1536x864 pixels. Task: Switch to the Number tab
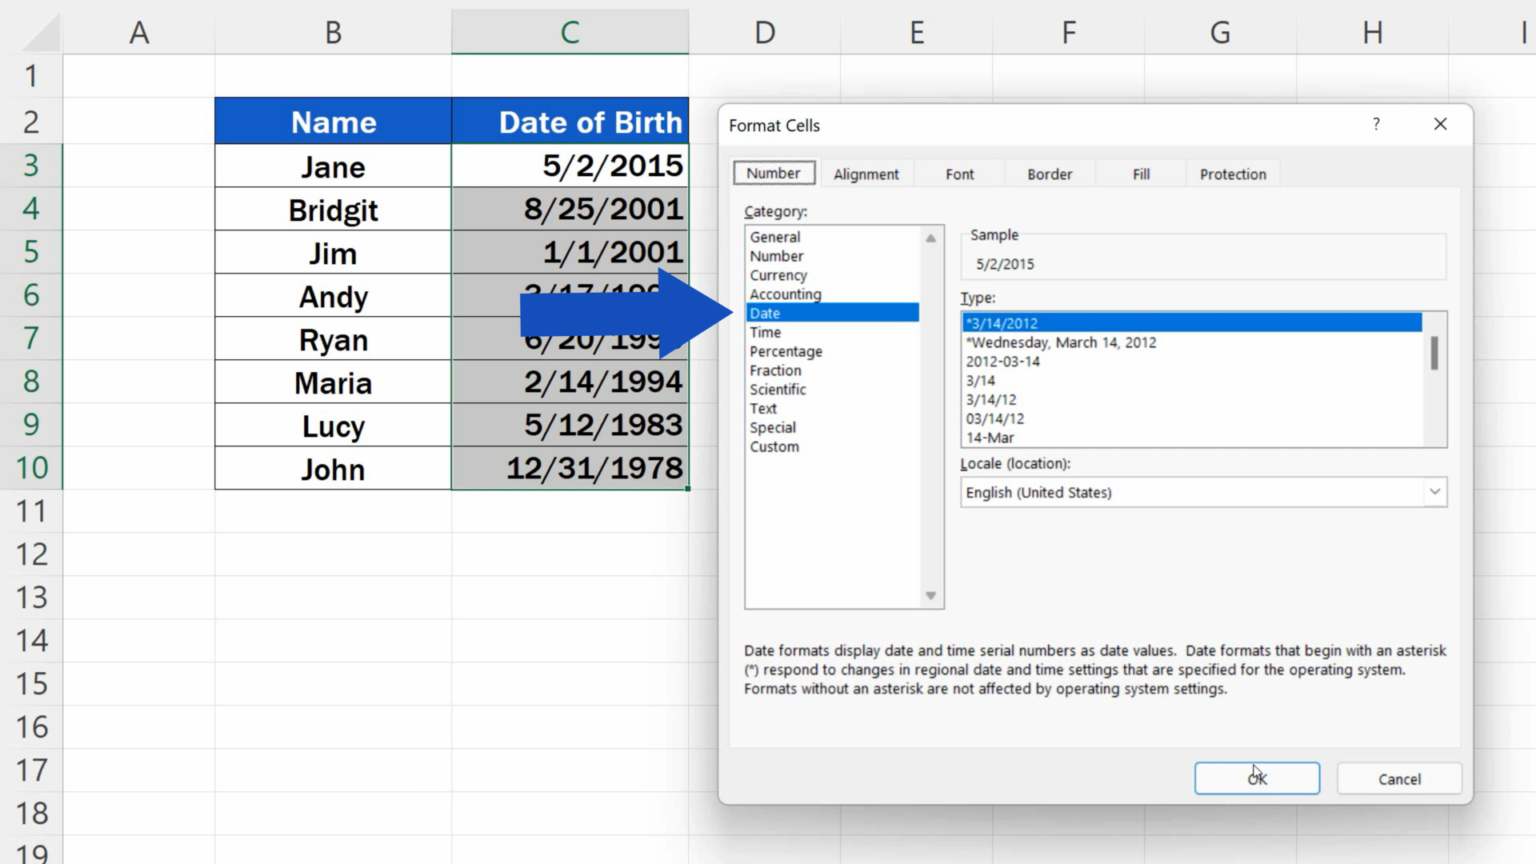pos(773,172)
